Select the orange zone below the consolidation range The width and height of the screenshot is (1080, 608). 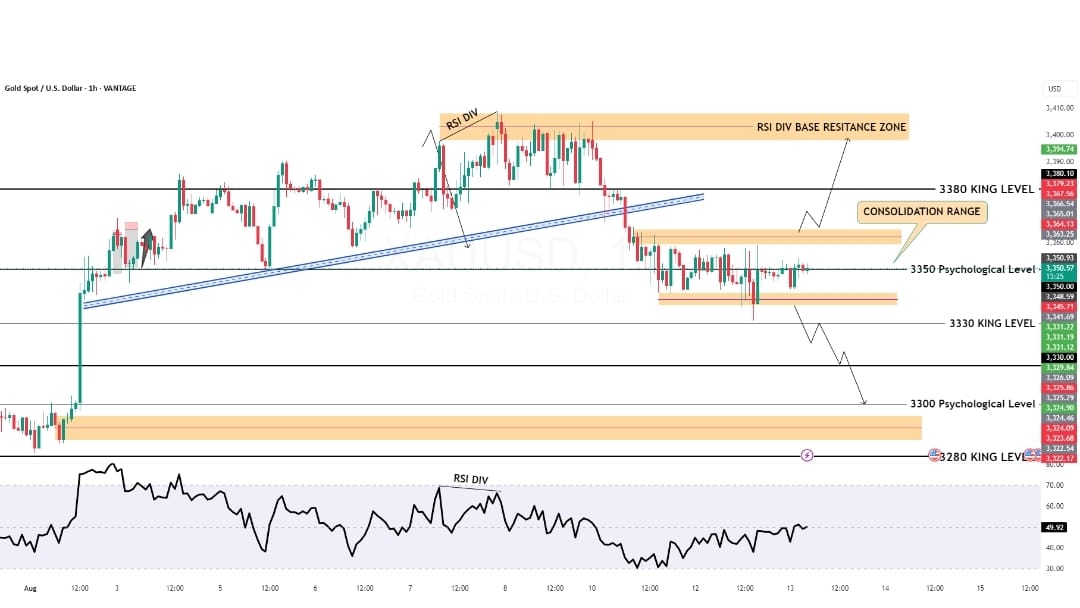coord(778,299)
